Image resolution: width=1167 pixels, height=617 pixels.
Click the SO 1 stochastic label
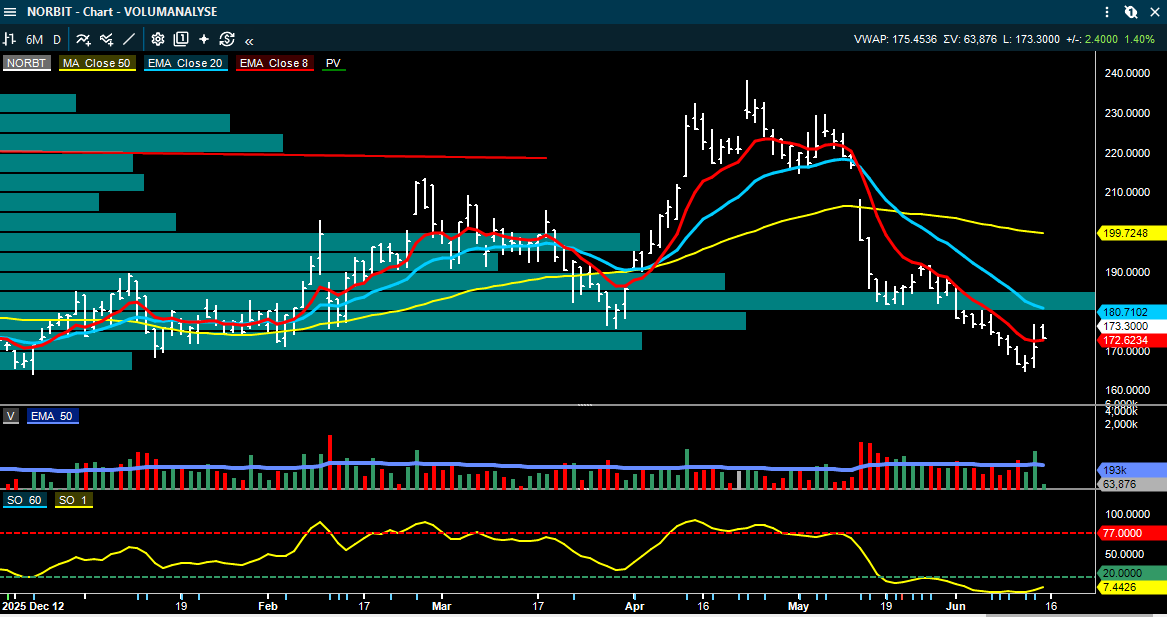tap(73, 500)
